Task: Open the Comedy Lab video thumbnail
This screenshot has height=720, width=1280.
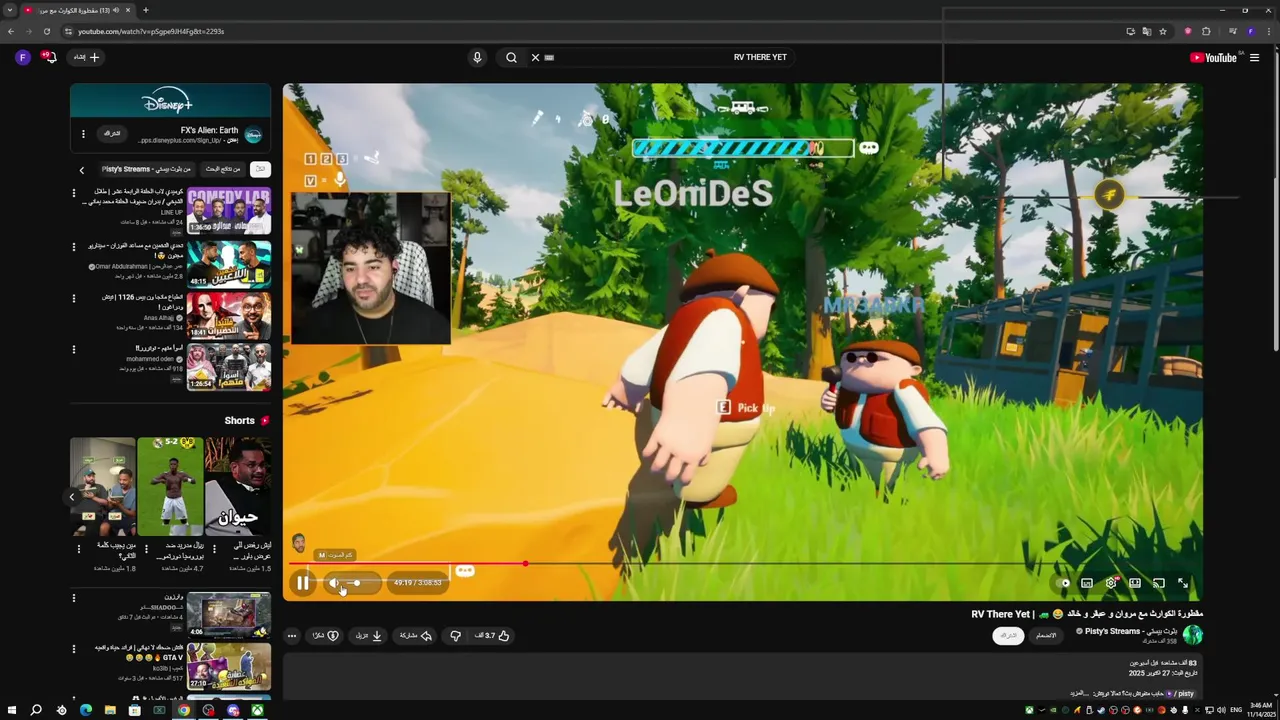Action: click(229, 210)
